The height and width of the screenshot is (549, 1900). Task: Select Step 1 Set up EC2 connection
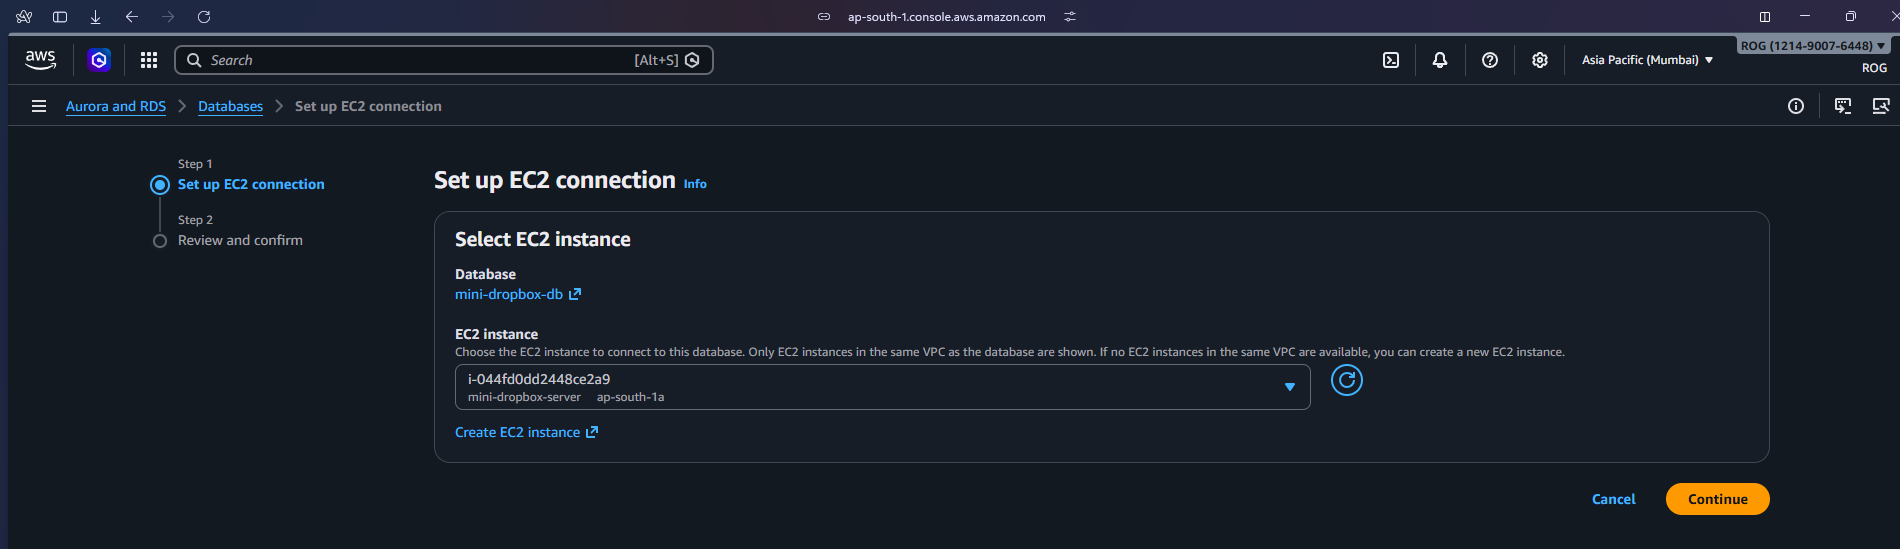coord(251,185)
